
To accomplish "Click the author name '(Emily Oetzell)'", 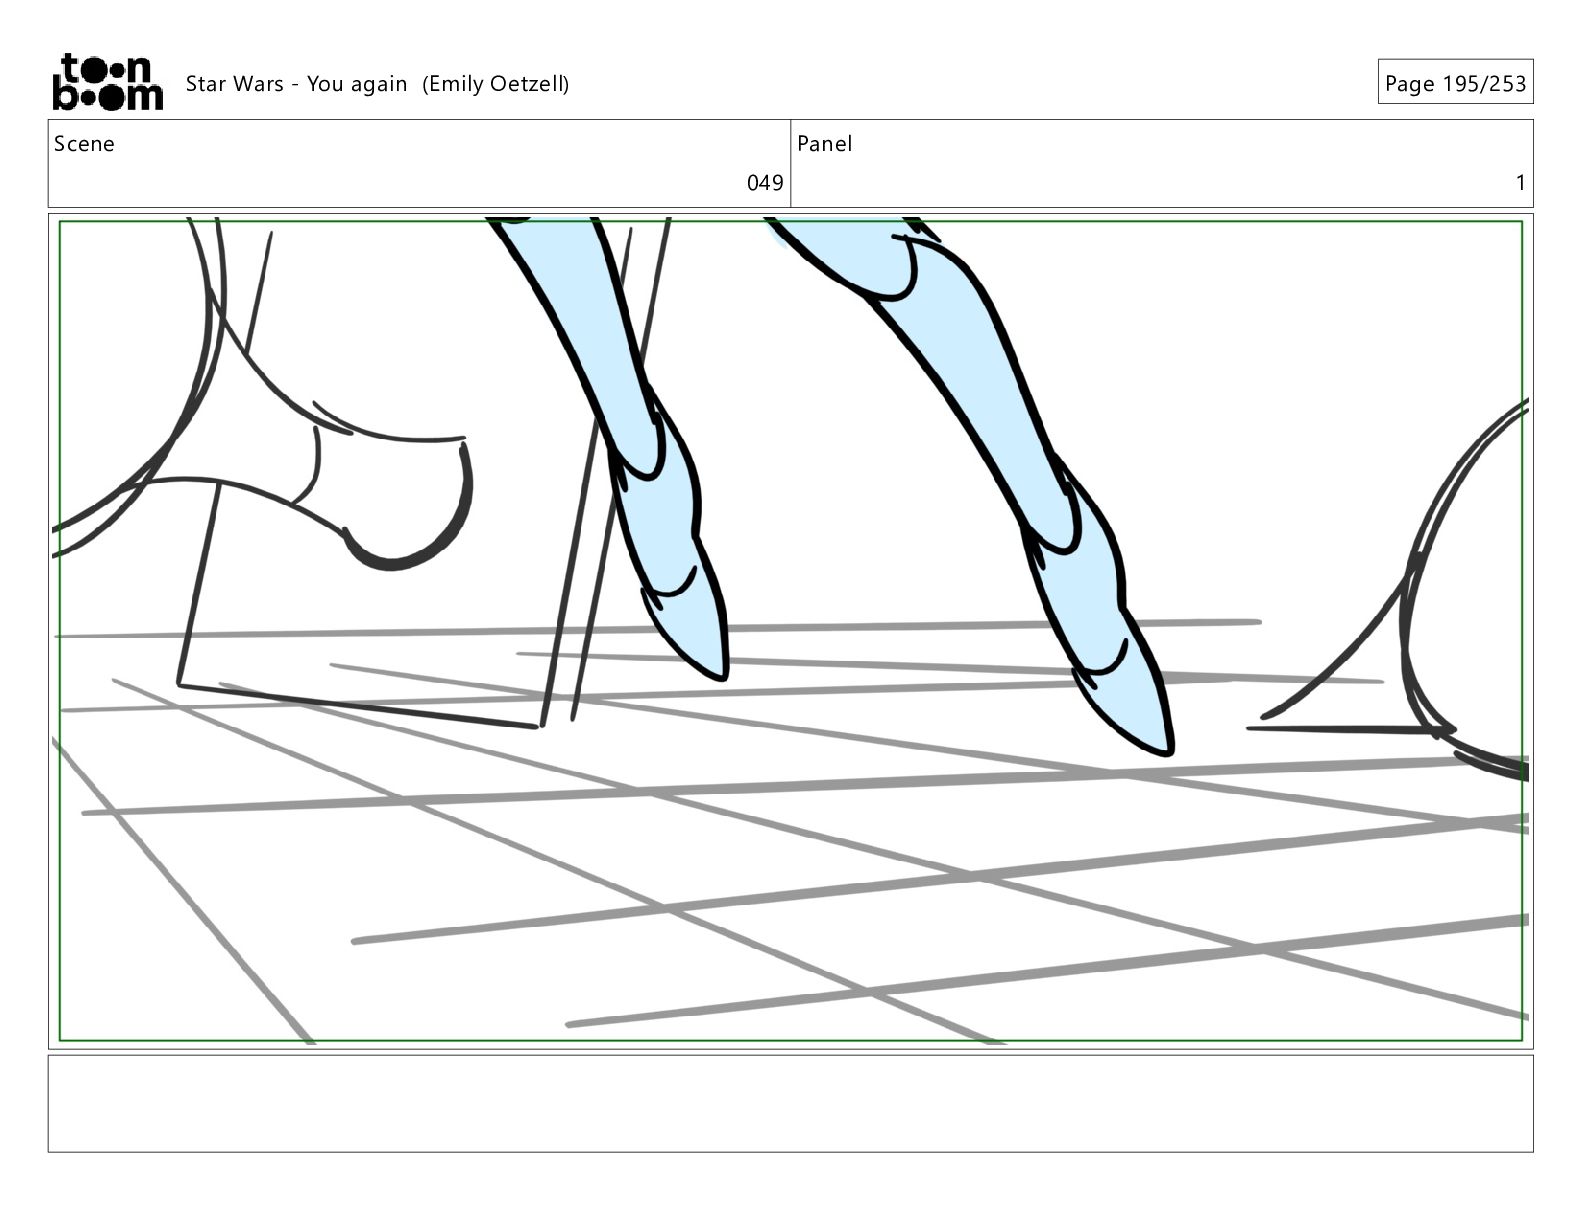I will click(x=495, y=84).
